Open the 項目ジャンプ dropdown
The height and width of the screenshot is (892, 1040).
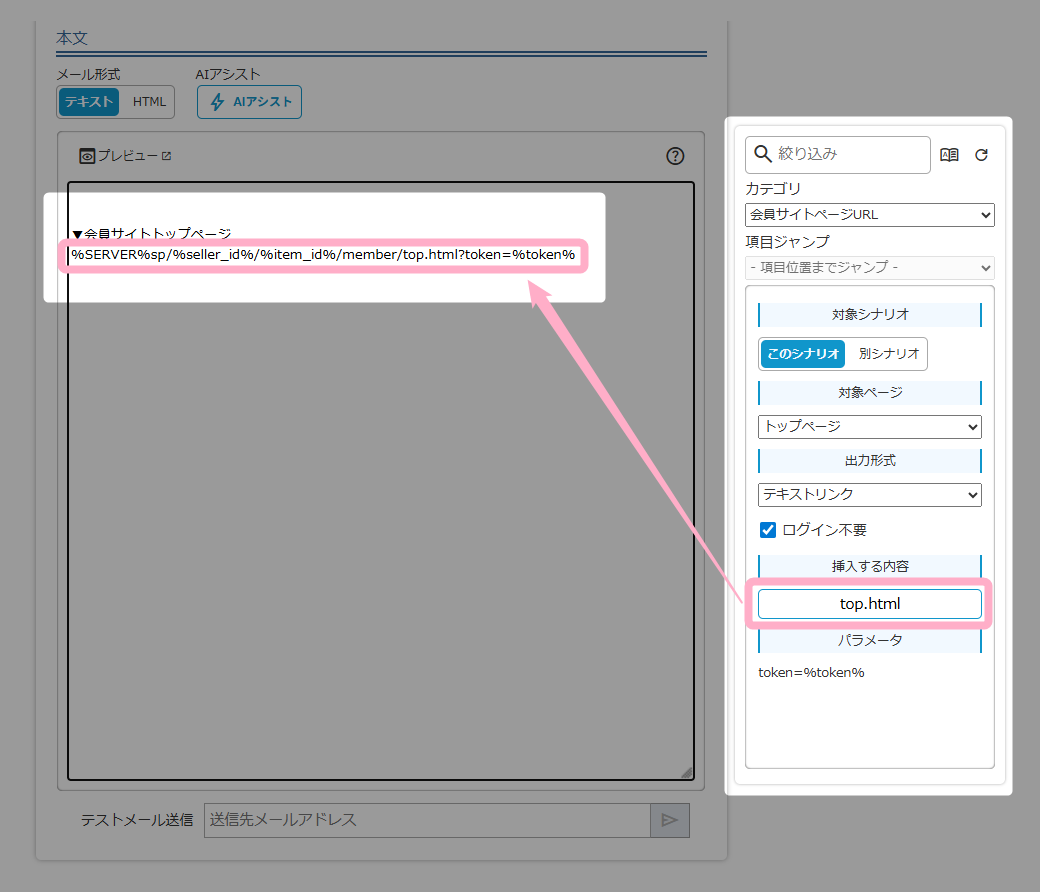(x=869, y=268)
